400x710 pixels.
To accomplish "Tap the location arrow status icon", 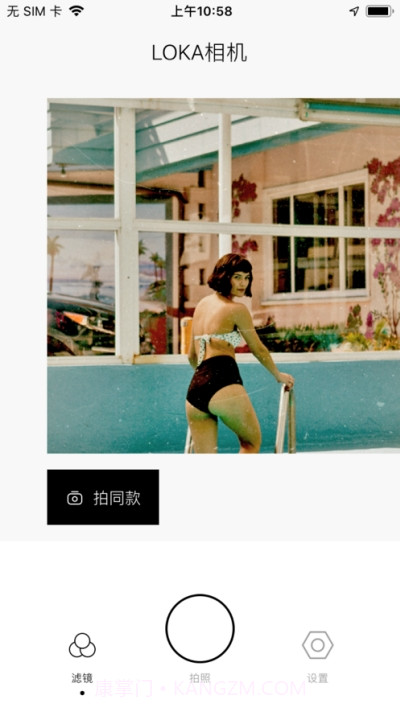I will point(354,11).
